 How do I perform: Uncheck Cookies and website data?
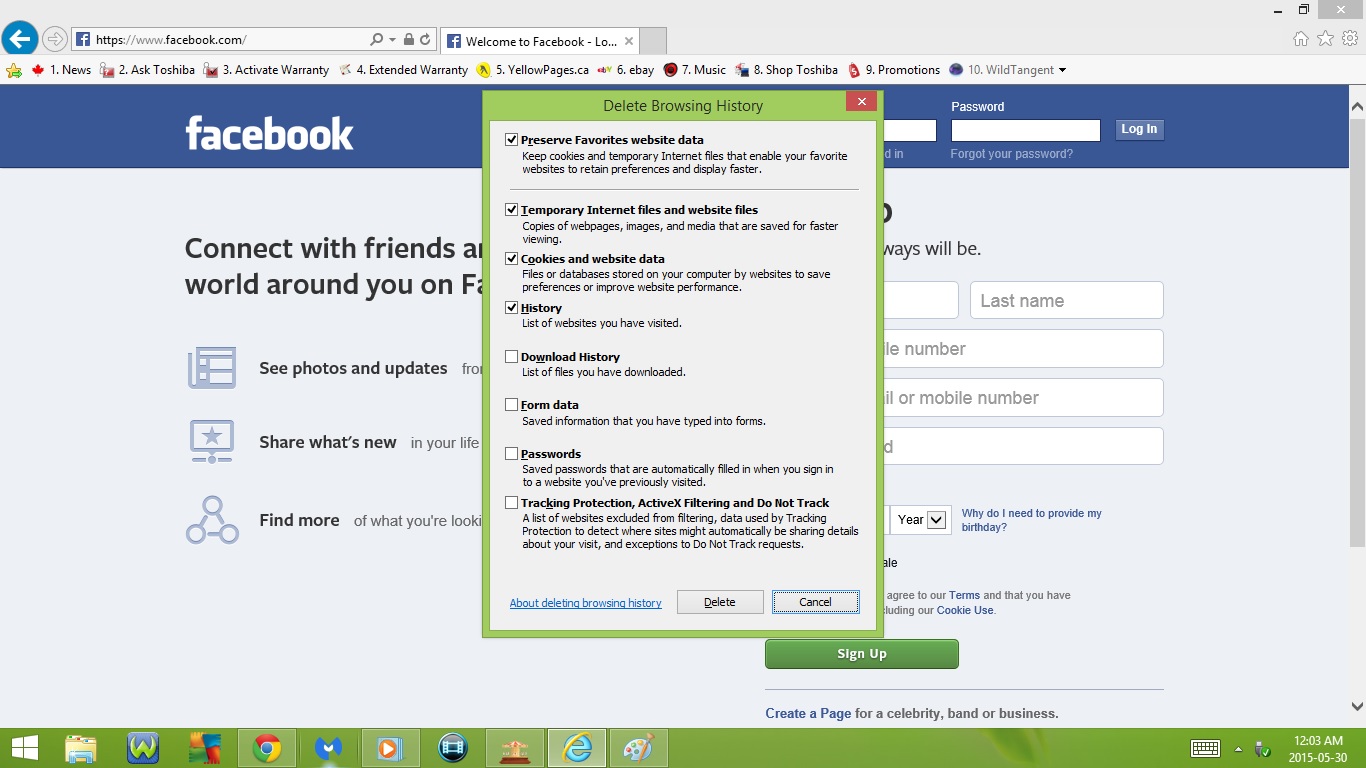coord(511,259)
